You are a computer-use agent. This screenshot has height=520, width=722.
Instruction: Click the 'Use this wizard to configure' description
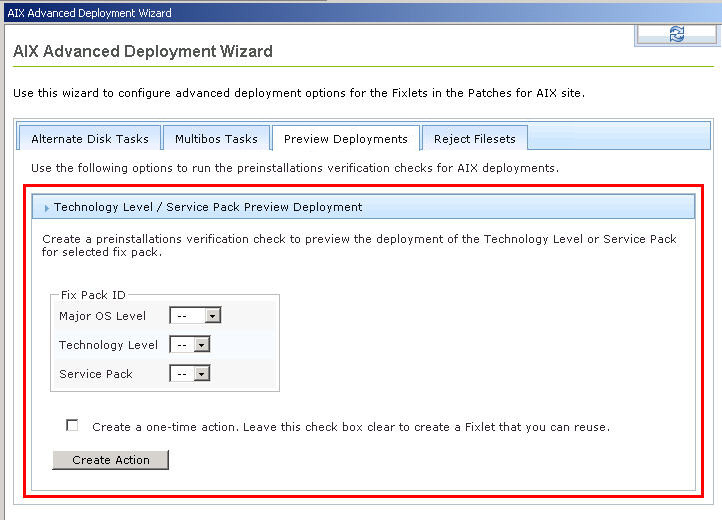point(299,93)
